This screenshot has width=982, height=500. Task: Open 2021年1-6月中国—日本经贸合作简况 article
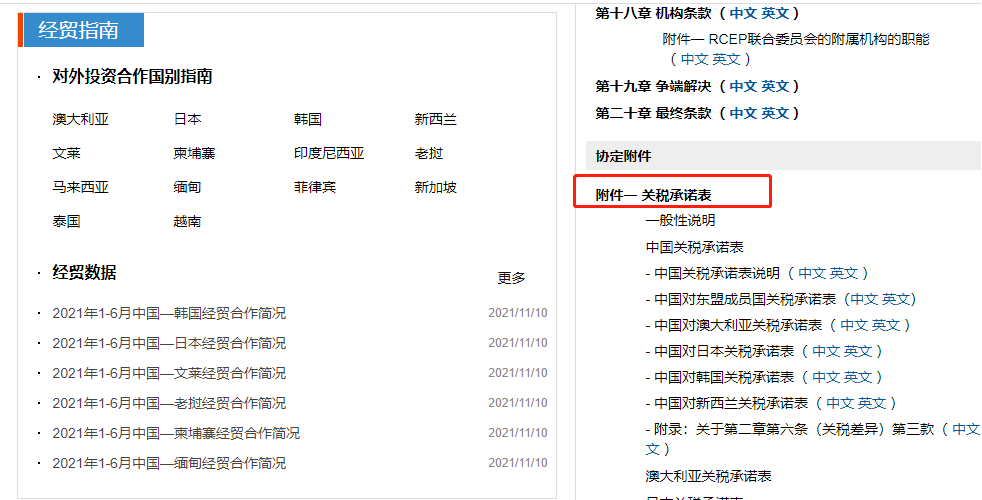coord(169,343)
